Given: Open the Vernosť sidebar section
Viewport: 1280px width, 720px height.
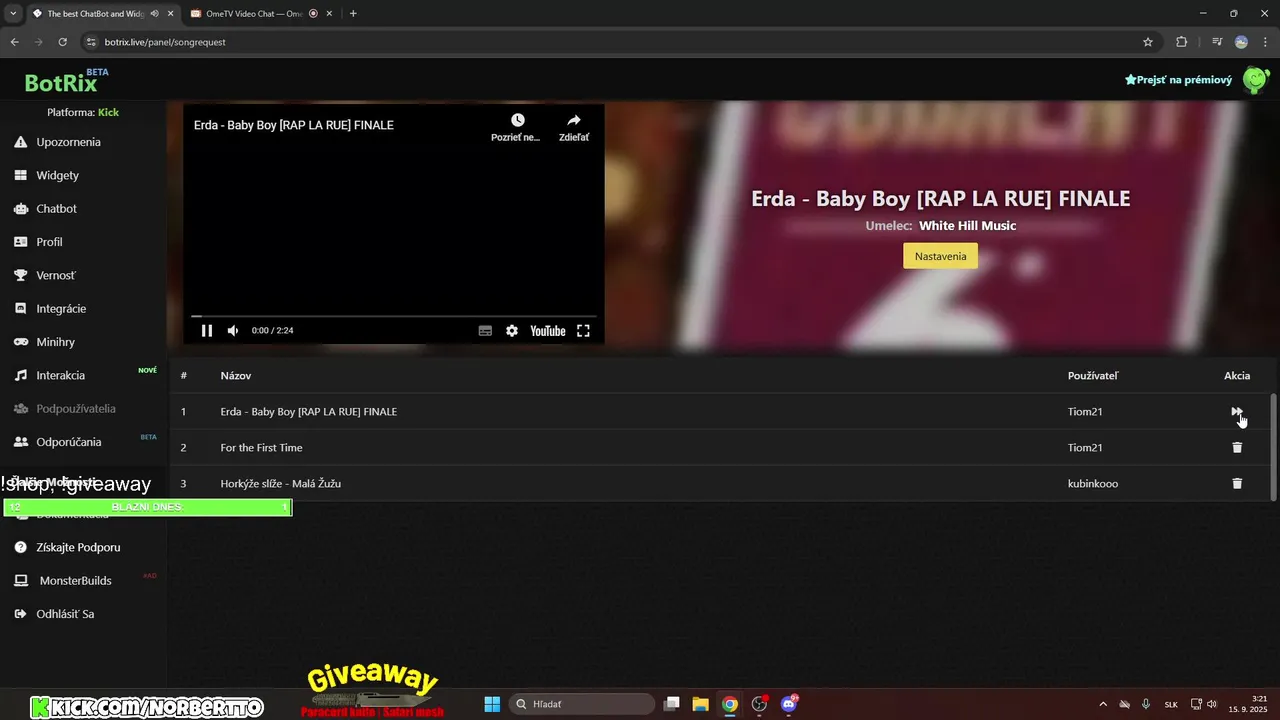Looking at the screenshot, I should point(56,275).
